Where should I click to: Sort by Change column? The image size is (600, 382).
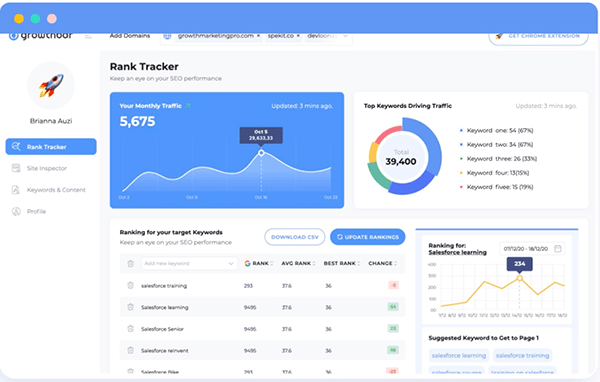(x=382, y=263)
